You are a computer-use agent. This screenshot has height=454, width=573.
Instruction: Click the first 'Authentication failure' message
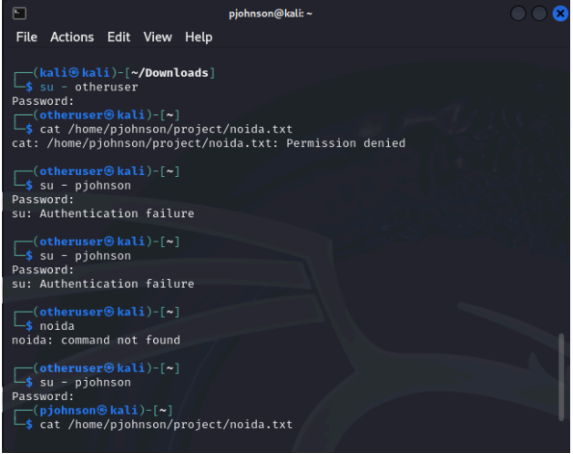(x=103, y=213)
